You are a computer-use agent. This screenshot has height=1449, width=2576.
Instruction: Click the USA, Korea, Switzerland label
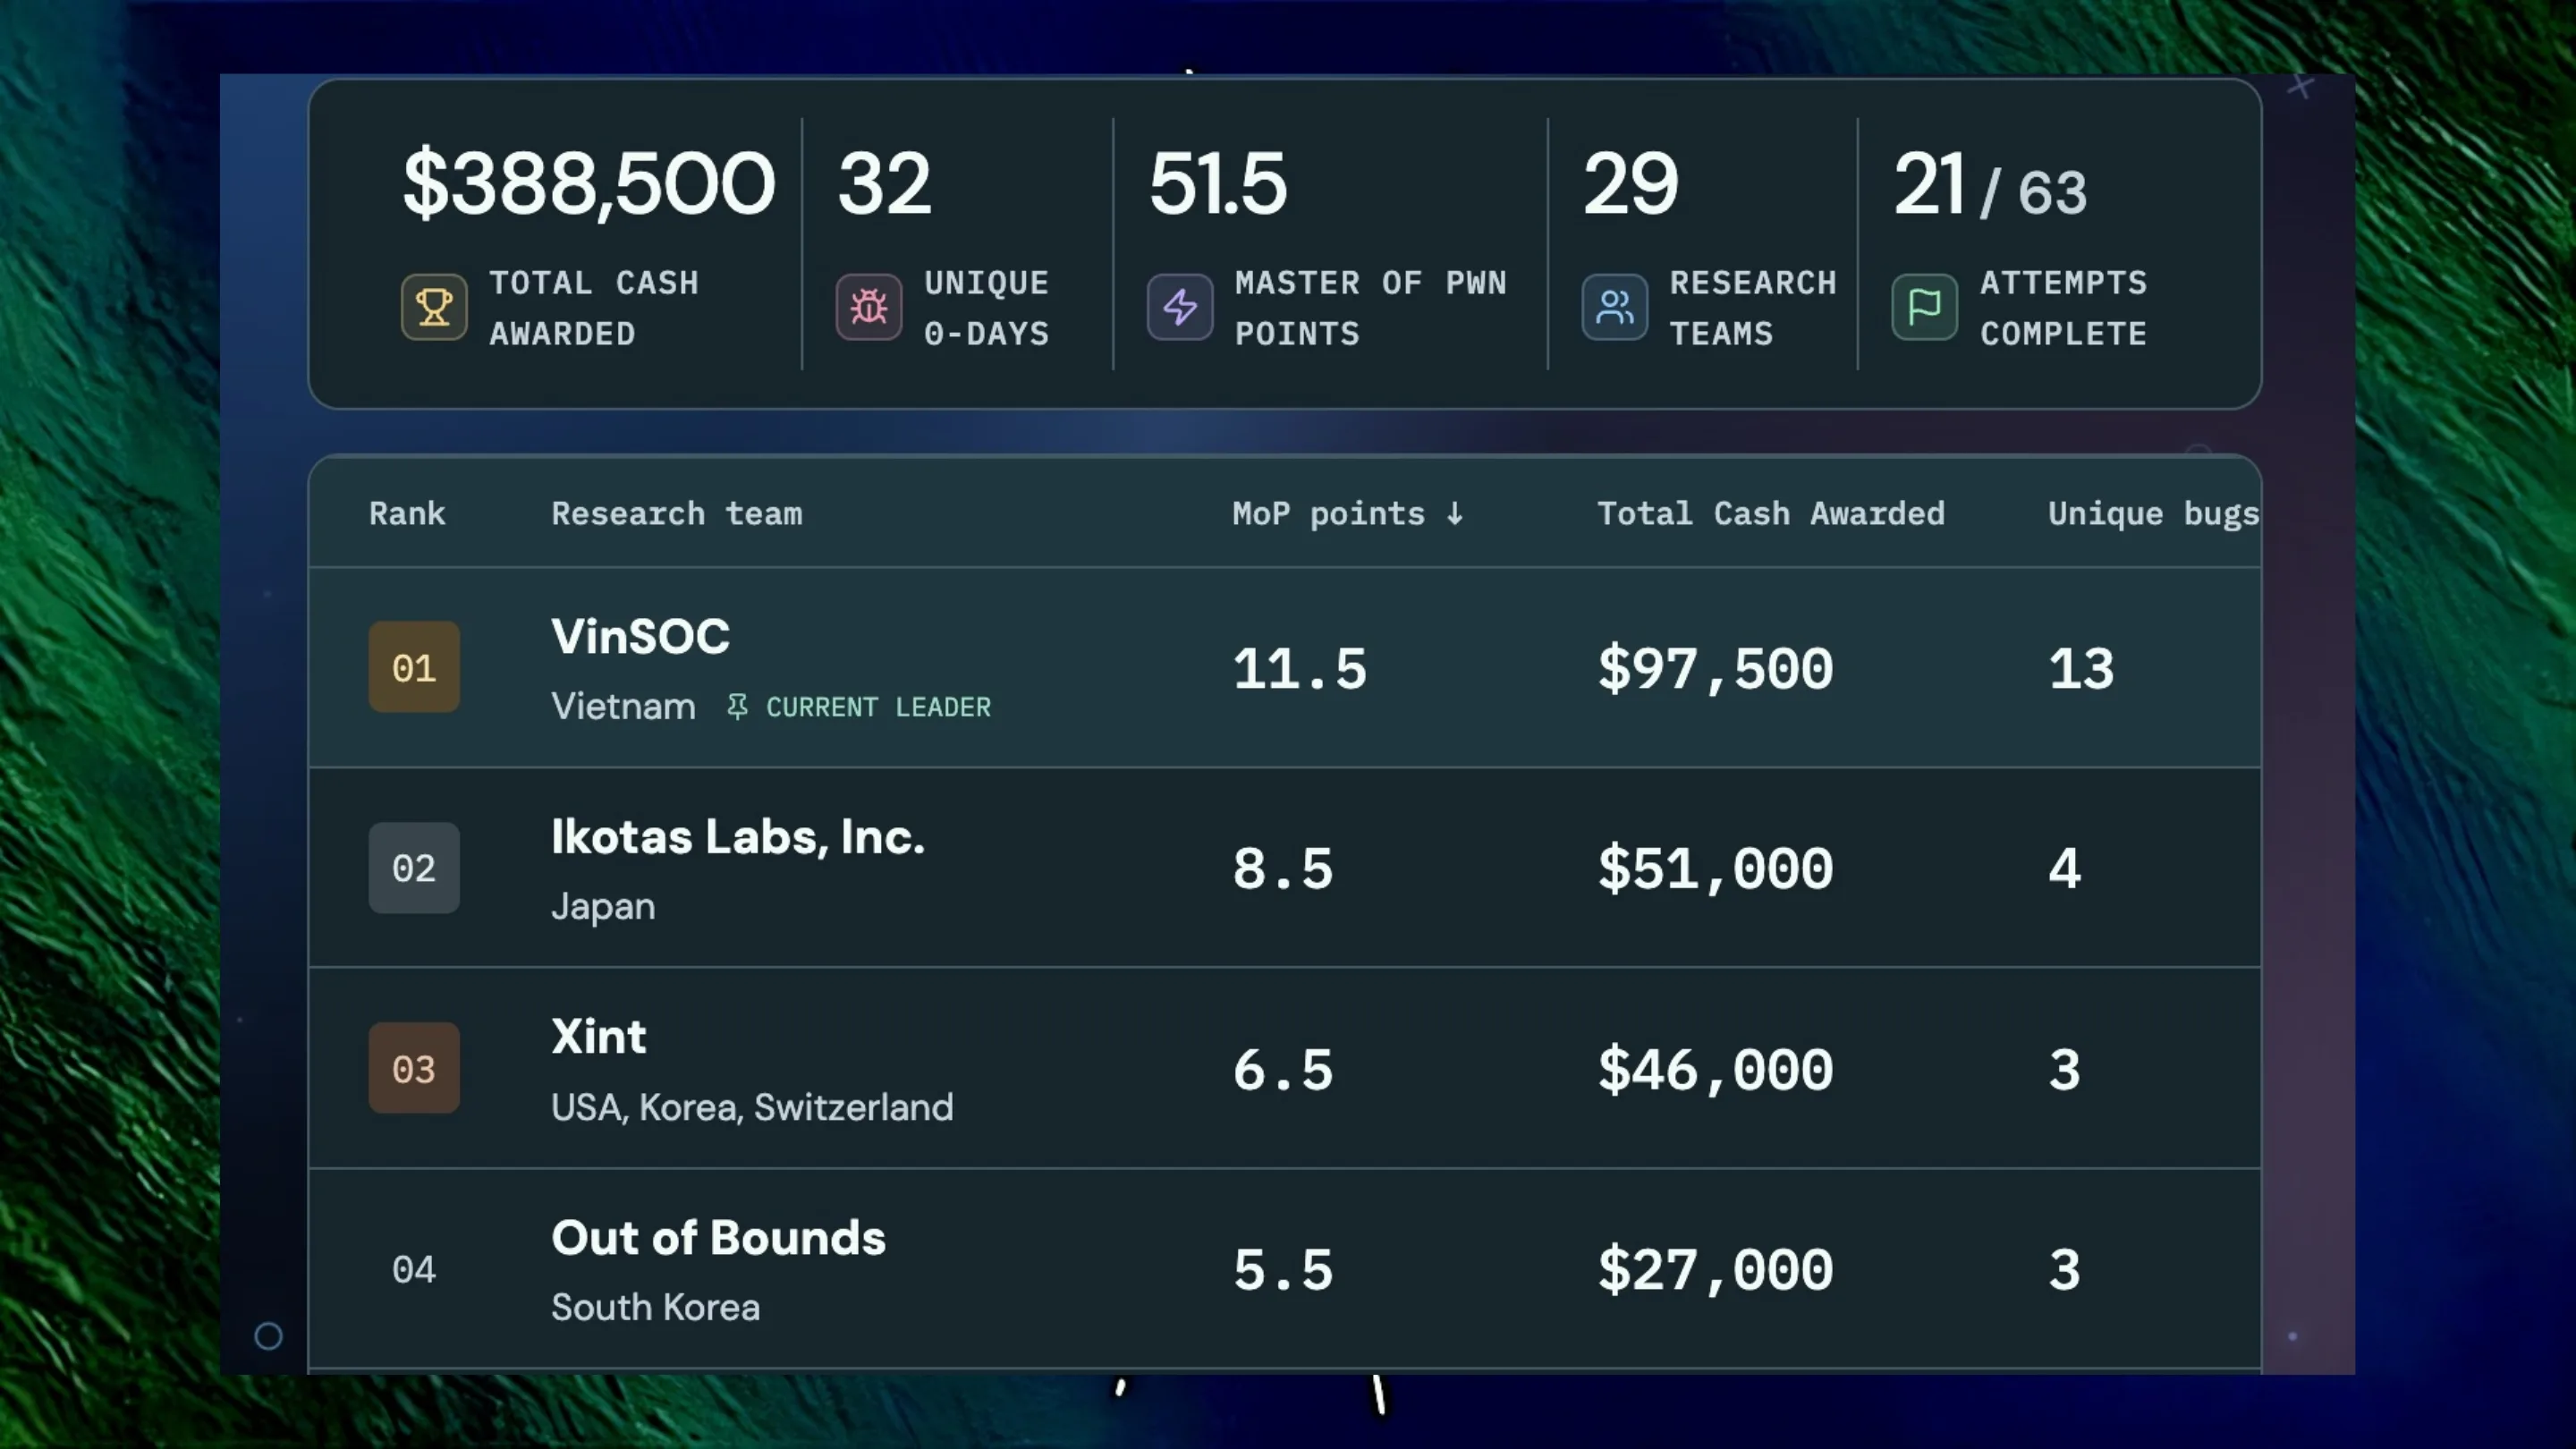(752, 1108)
